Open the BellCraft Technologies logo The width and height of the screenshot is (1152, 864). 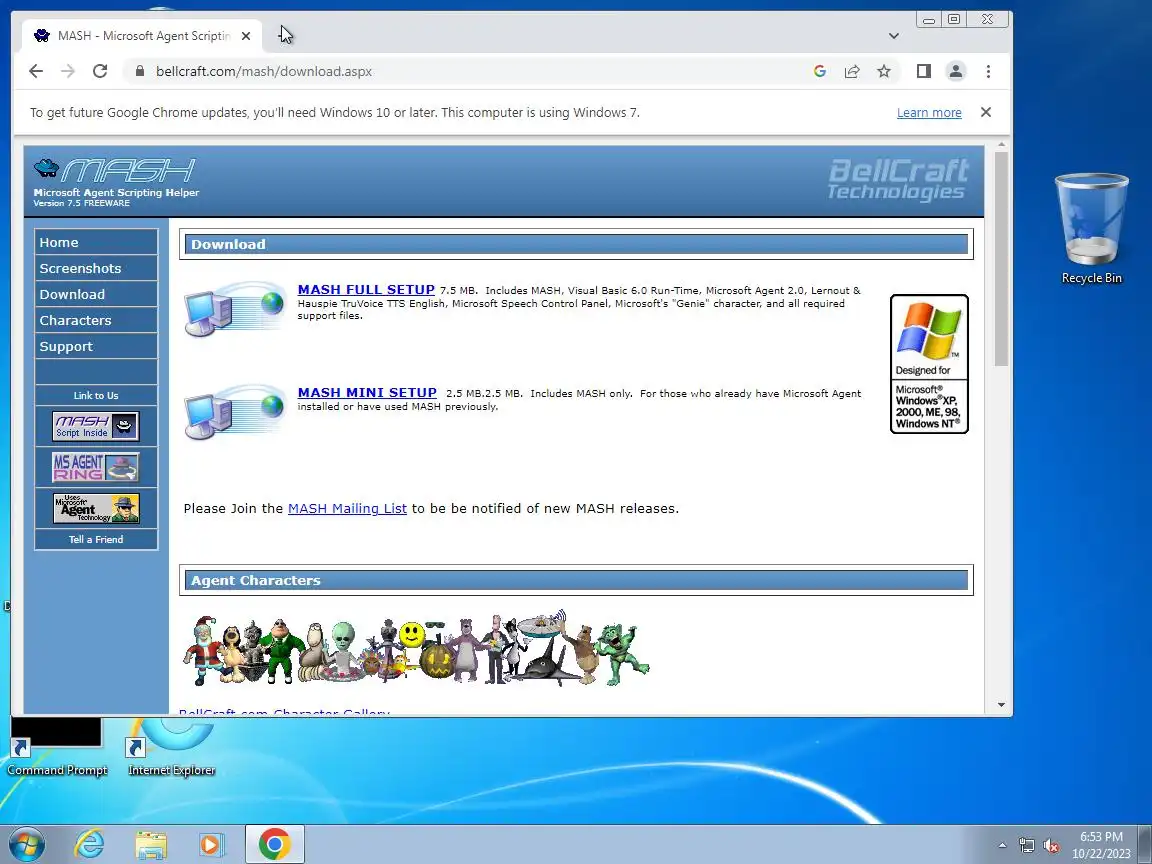pos(897,179)
